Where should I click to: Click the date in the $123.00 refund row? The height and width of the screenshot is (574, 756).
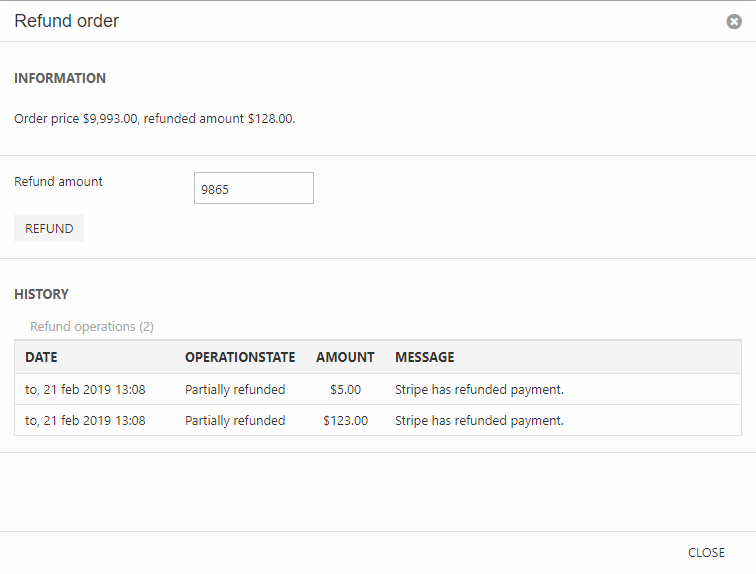pyautogui.click(x=85, y=421)
